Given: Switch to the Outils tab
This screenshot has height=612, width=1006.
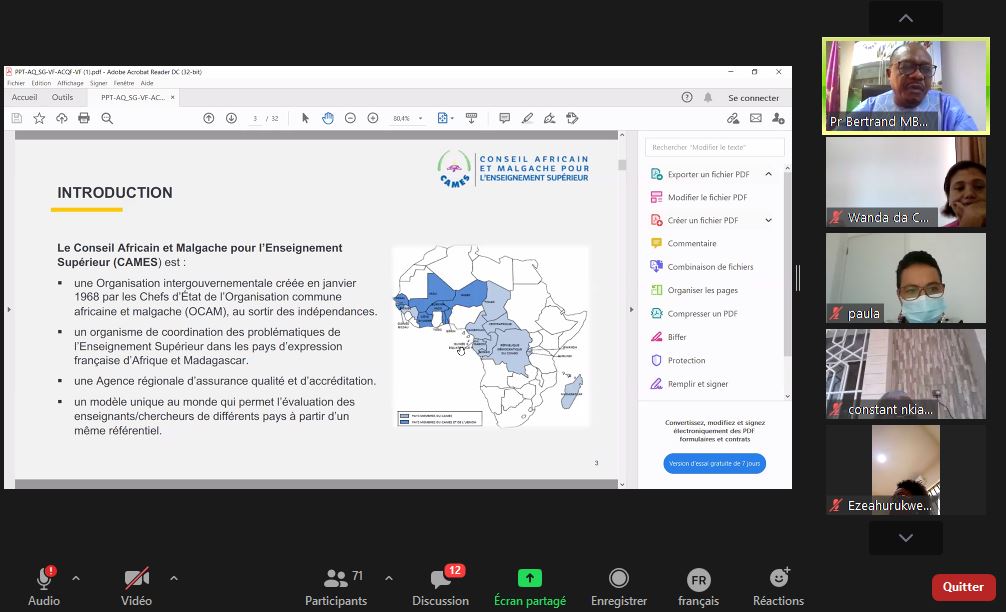Looking at the screenshot, I should pos(62,98).
